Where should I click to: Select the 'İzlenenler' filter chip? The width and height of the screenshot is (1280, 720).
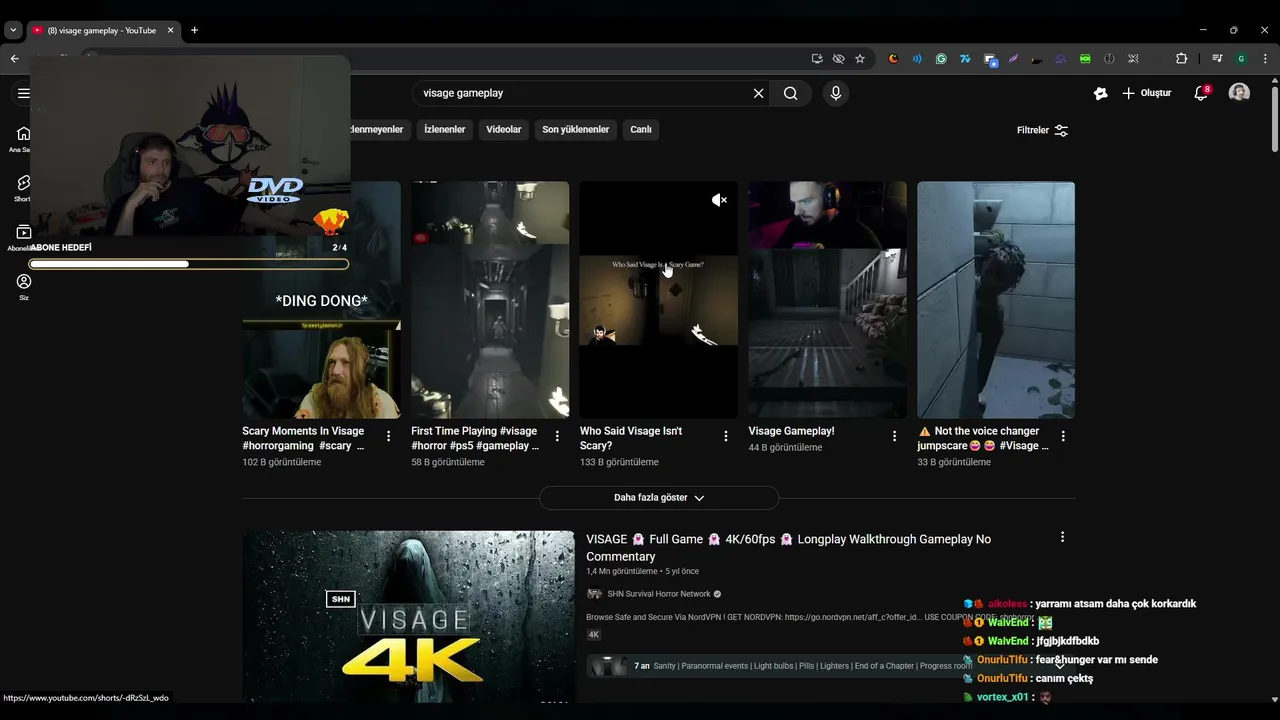(x=445, y=129)
